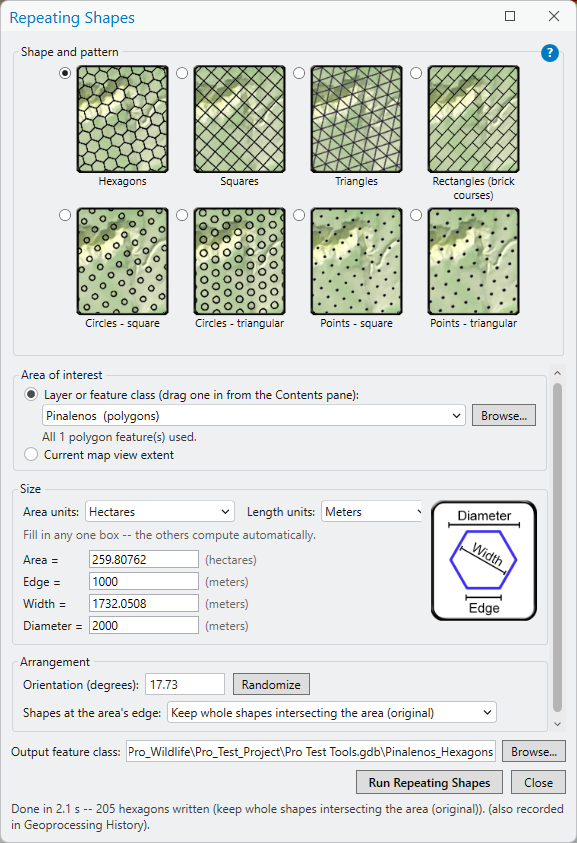Click the Edge value field
This screenshot has width=577, height=843.
click(144, 581)
